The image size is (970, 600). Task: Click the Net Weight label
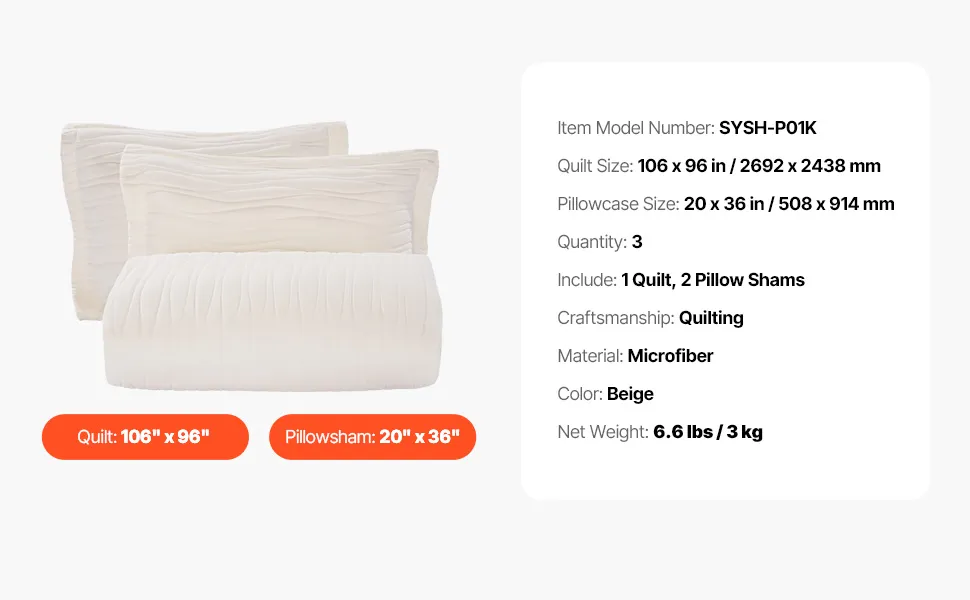(603, 432)
